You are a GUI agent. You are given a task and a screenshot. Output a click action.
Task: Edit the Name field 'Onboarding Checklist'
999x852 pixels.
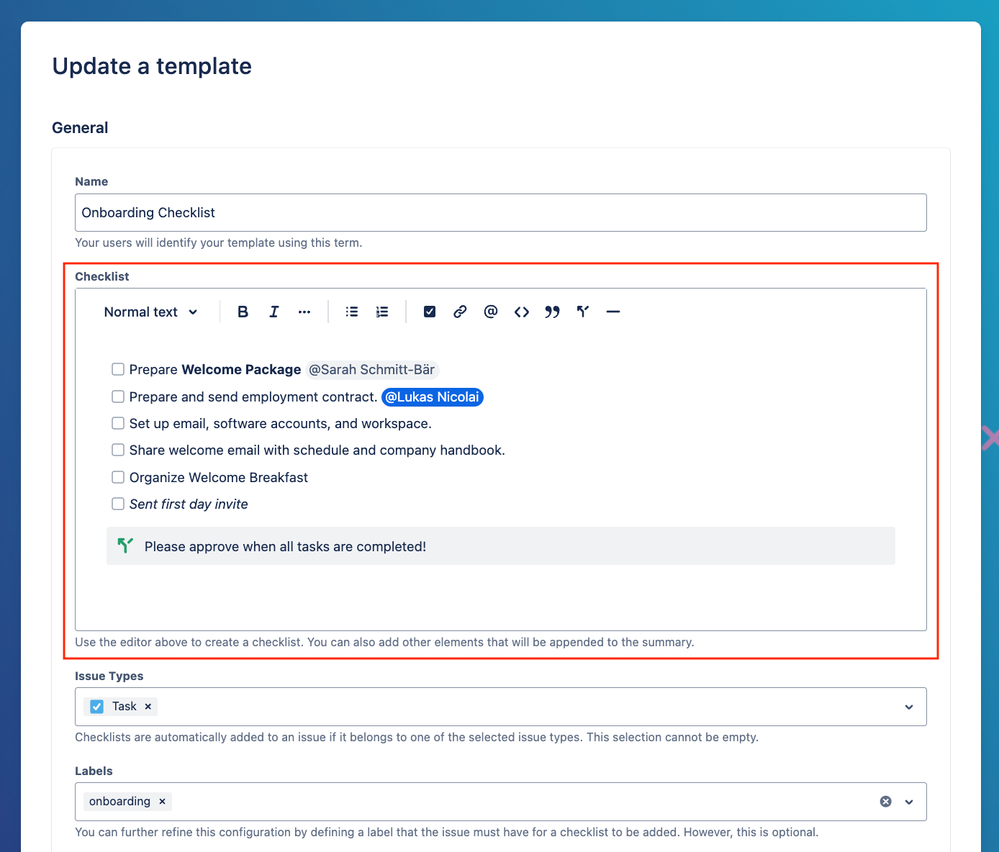(500, 212)
